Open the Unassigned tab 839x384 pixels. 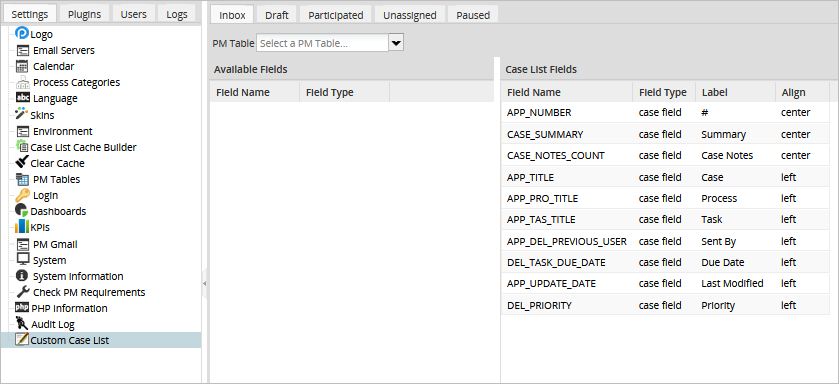pos(409,15)
